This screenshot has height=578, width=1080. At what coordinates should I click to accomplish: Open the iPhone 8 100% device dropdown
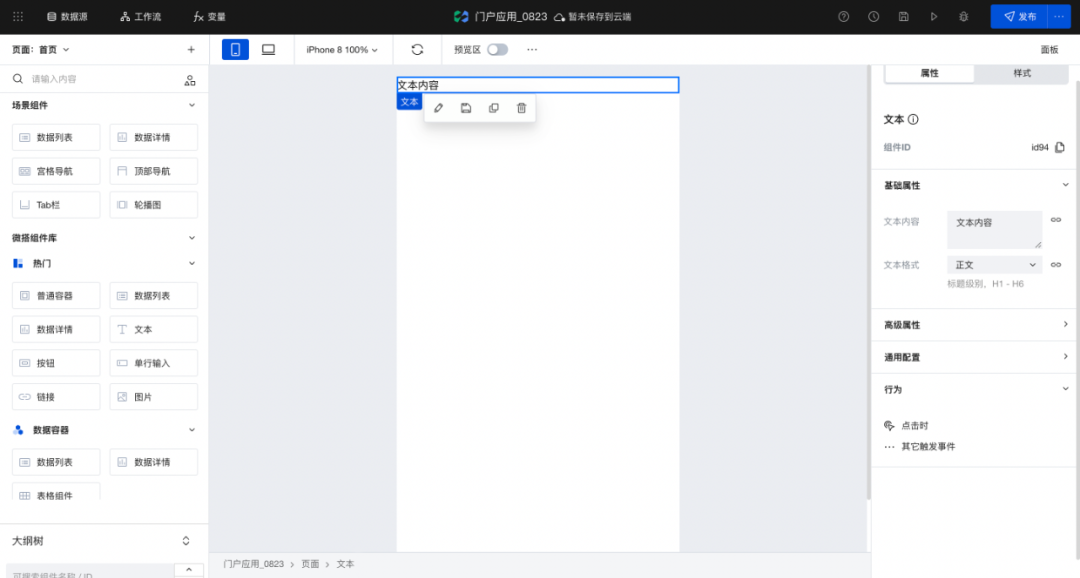click(342, 50)
